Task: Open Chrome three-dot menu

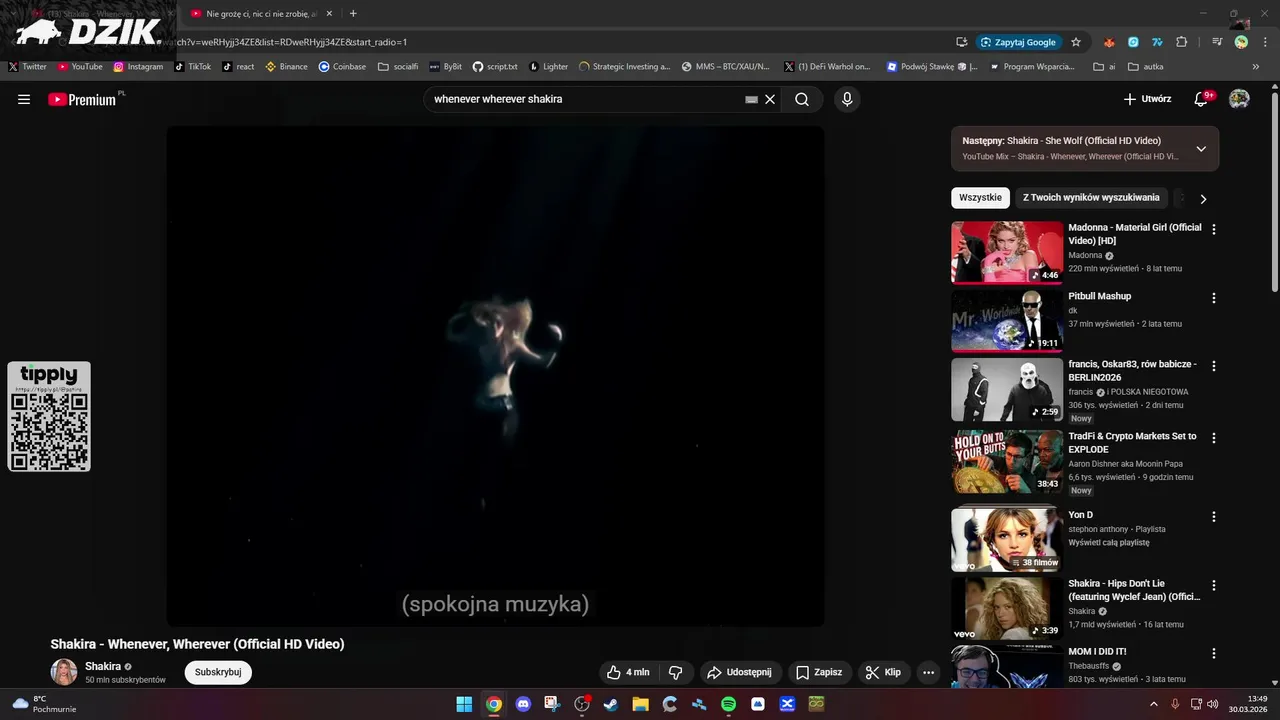Action: pos(1265,42)
